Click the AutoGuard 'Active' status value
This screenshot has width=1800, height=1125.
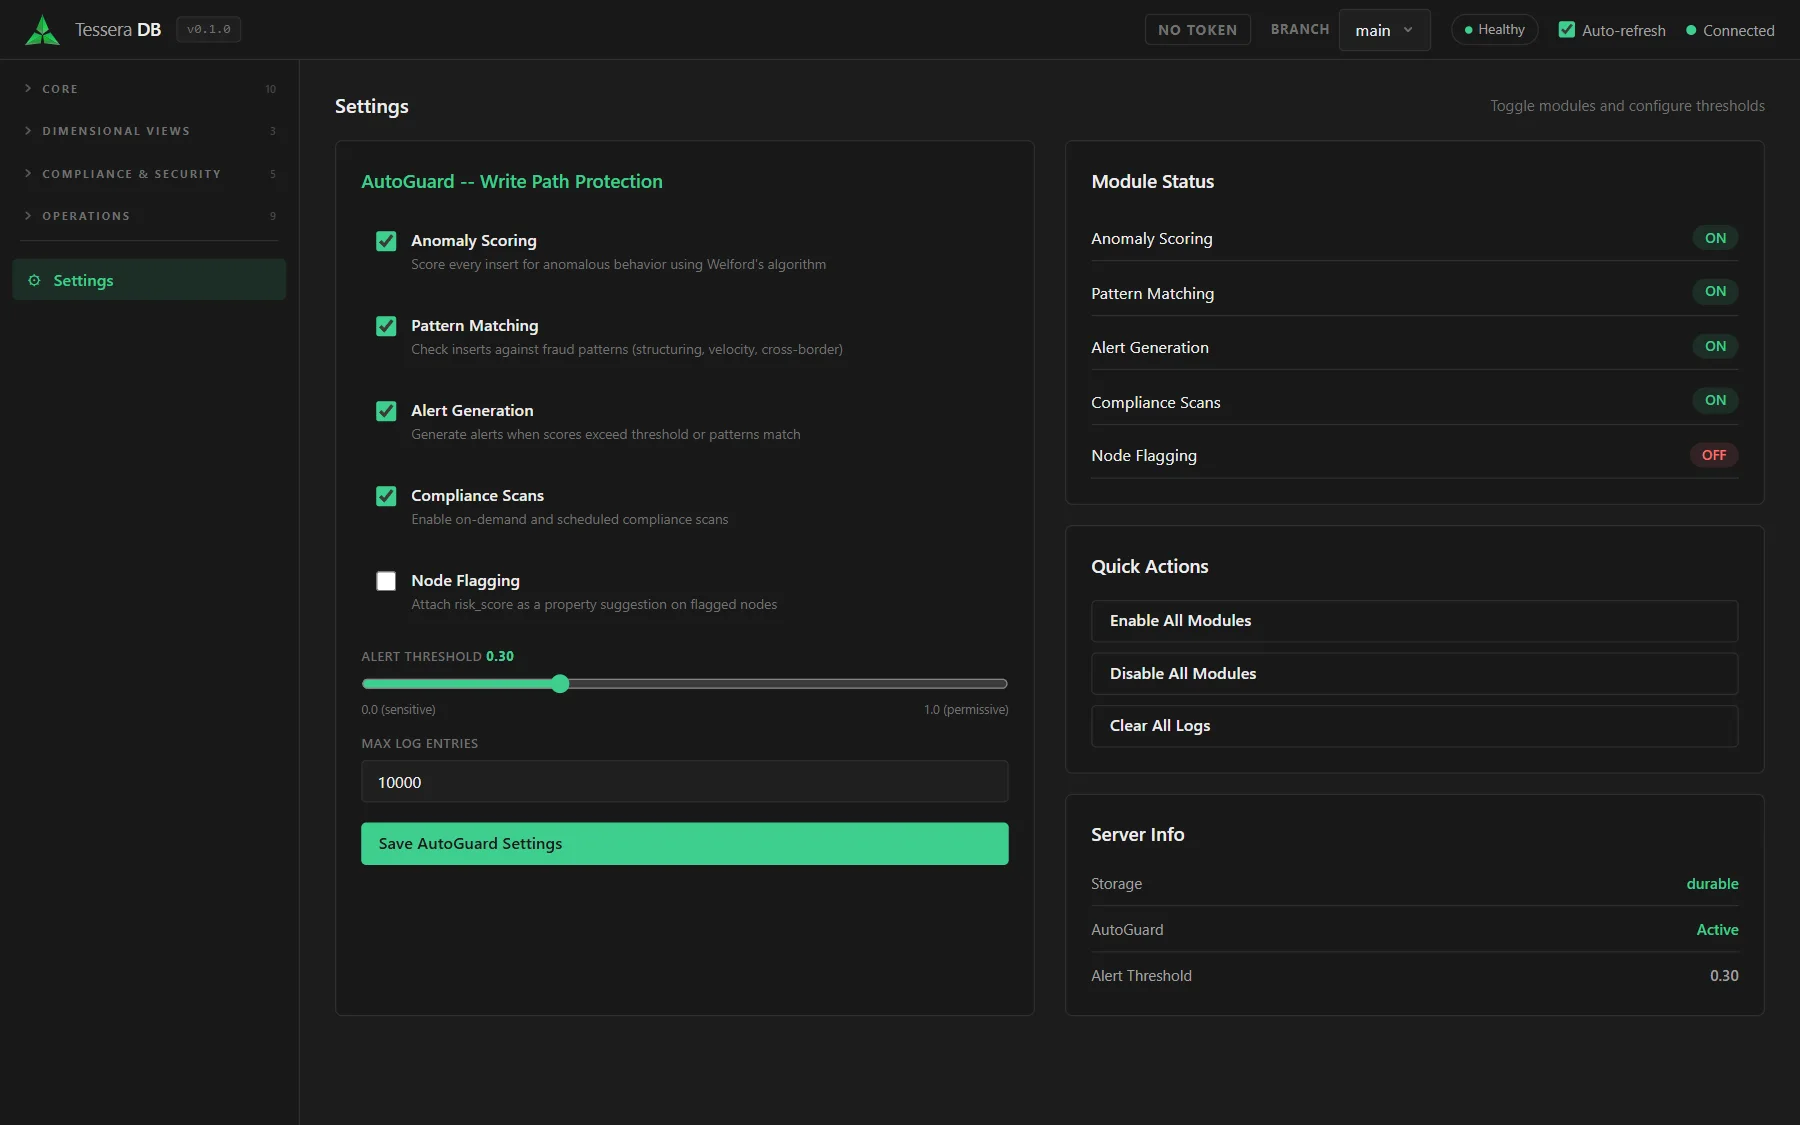(x=1717, y=930)
